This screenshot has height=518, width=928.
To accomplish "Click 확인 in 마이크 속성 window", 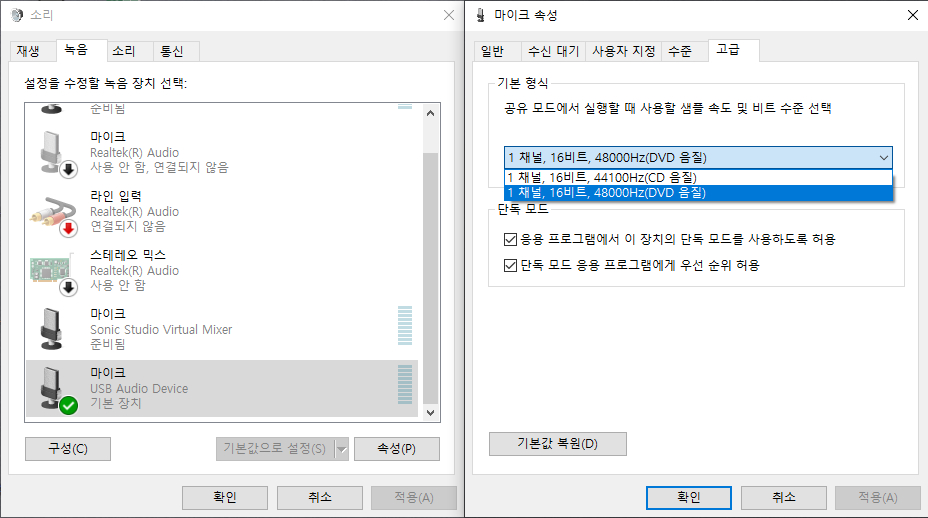I will coord(689,498).
